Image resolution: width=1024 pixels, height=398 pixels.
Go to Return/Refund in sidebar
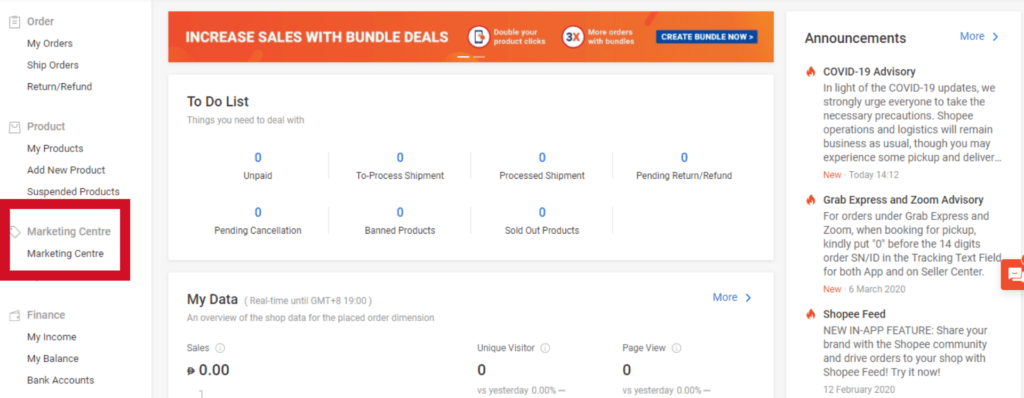coord(59,87)
